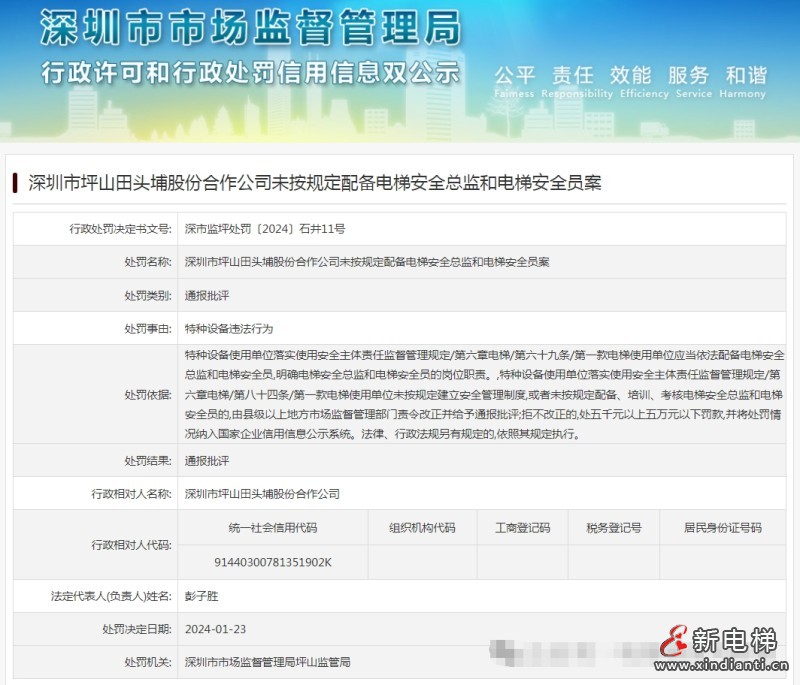Select the credit code 91440300781351902K
The width and height of the screenshot is (800, 685).
pyautogui.click(x=268, y=563)
